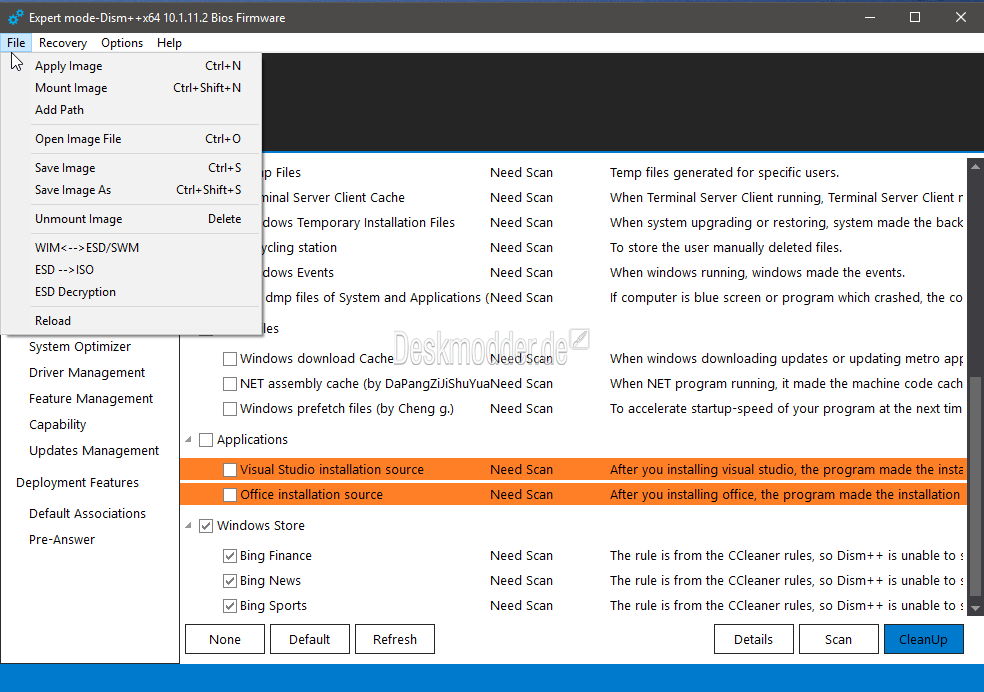Check NET assembly cache checkbox
Viewport: 984px width, 692px height.
[230, 384]
